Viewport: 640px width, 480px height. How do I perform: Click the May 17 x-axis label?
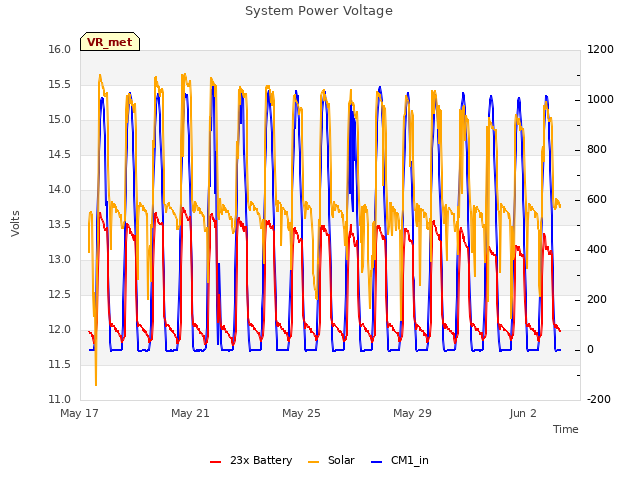80,413
